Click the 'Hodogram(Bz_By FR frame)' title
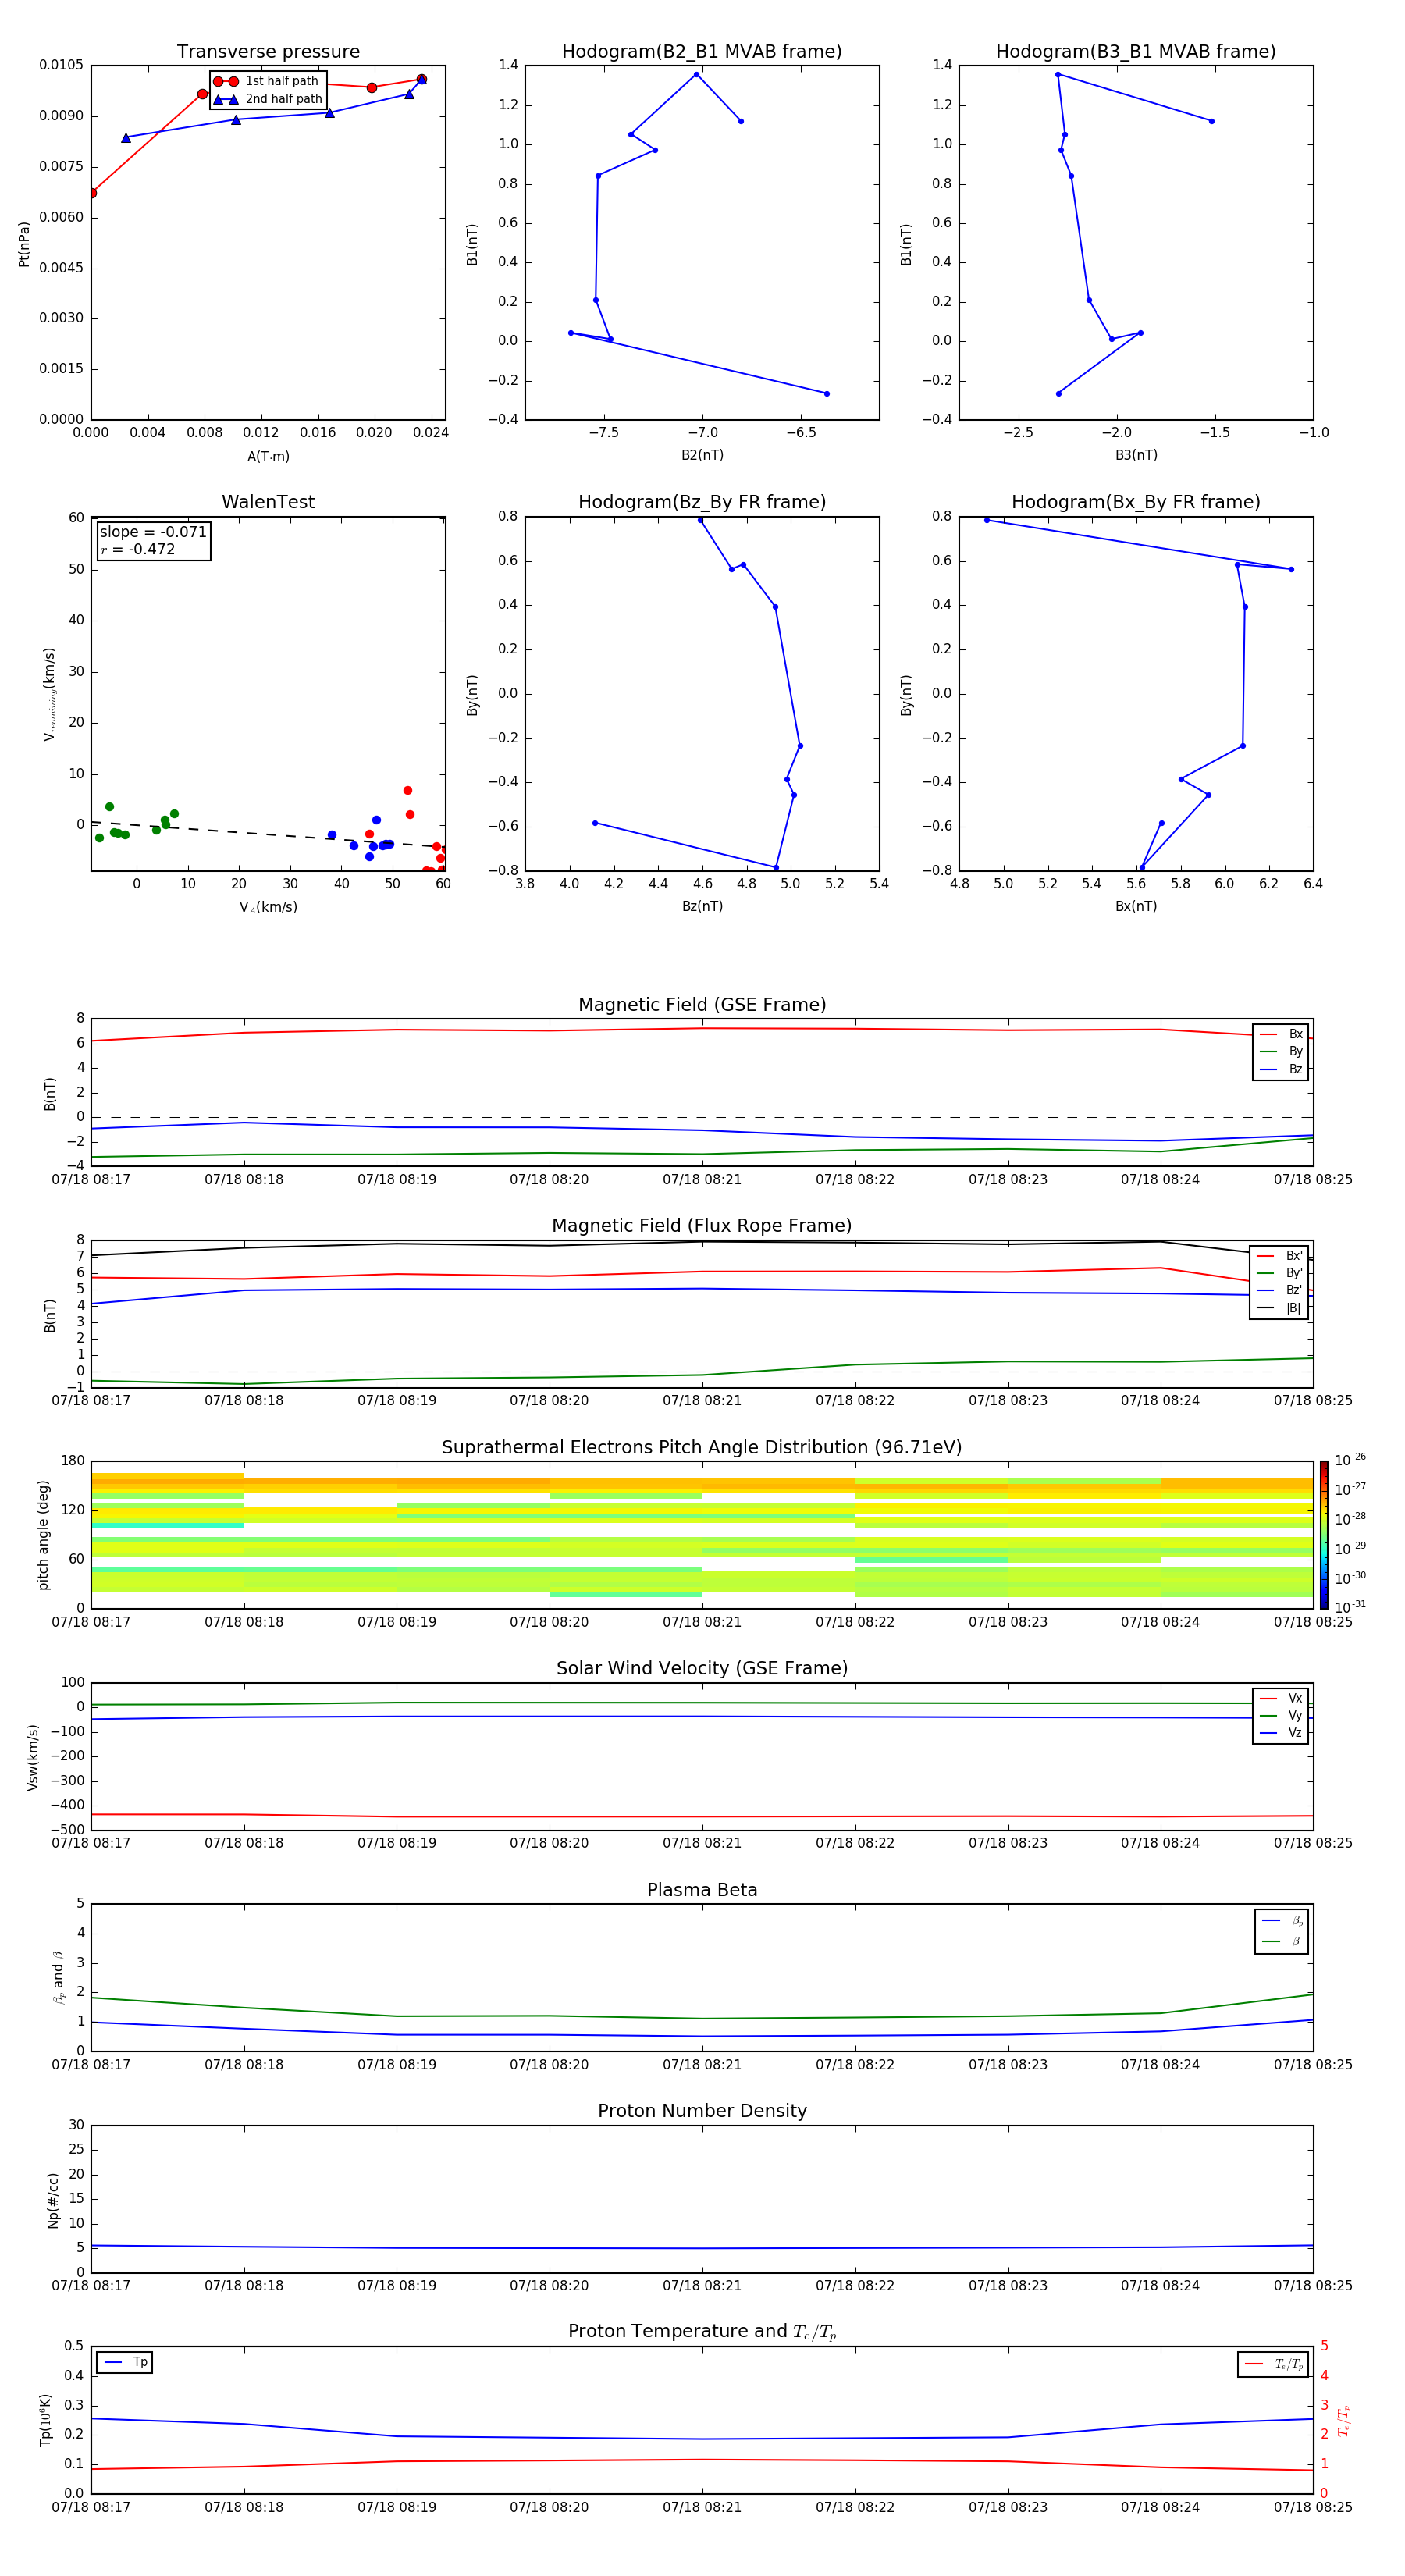This screenshot has width=1405, height=2576. [702, 502]
